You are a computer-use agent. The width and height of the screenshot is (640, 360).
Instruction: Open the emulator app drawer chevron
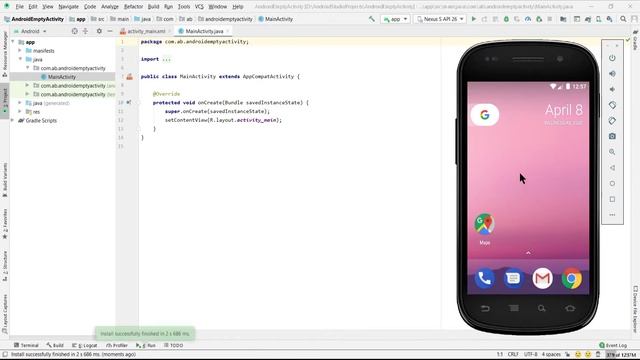(x=528, y=253)
